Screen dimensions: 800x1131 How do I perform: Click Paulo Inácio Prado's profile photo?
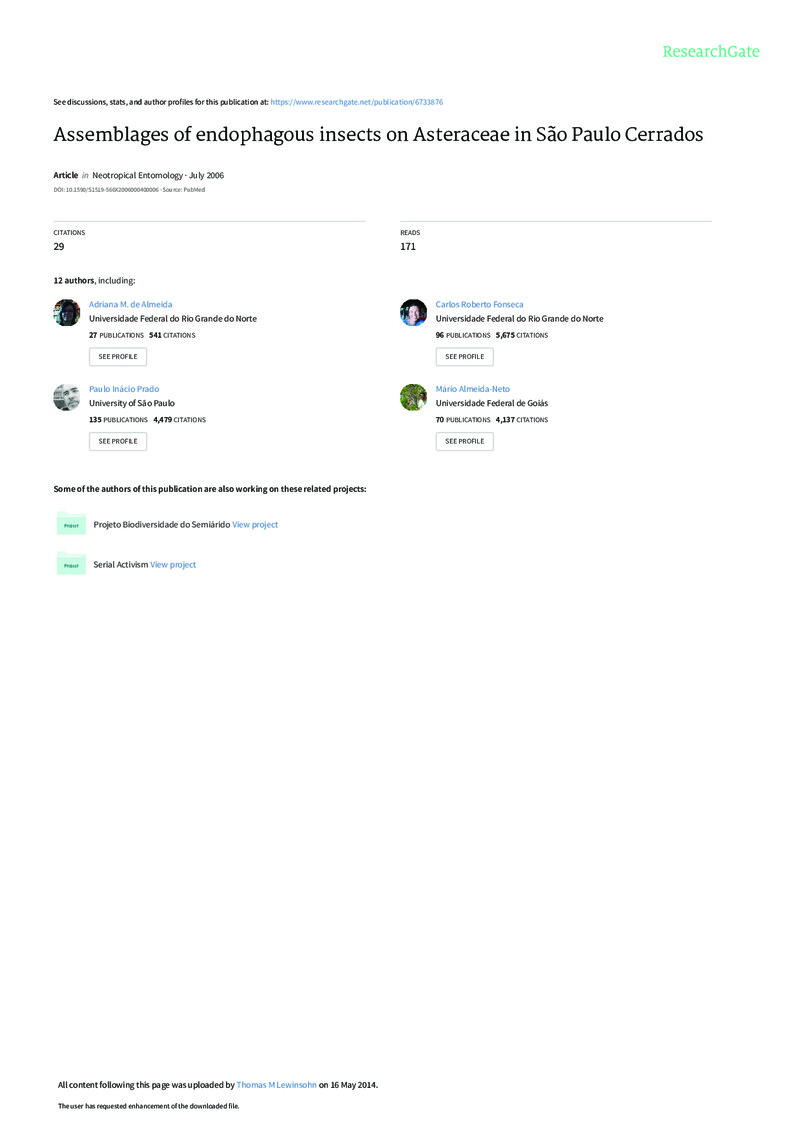[x=67, y=397]
